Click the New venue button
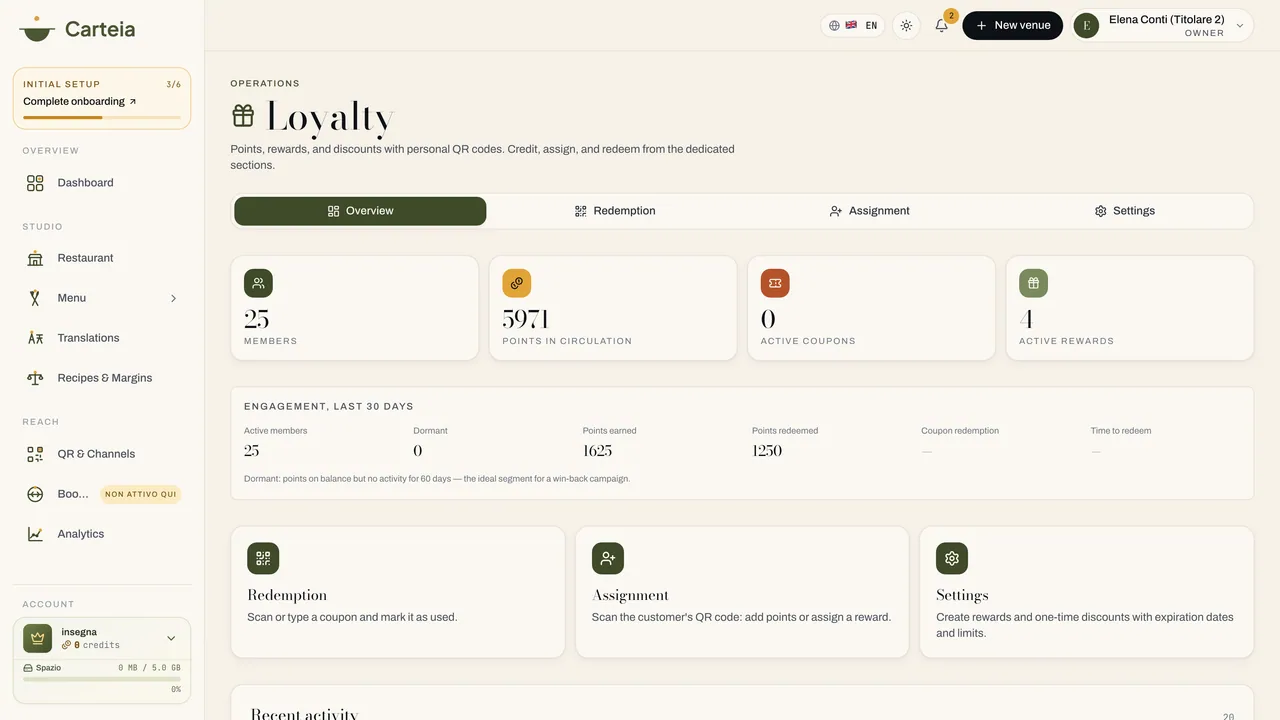 1012,26
